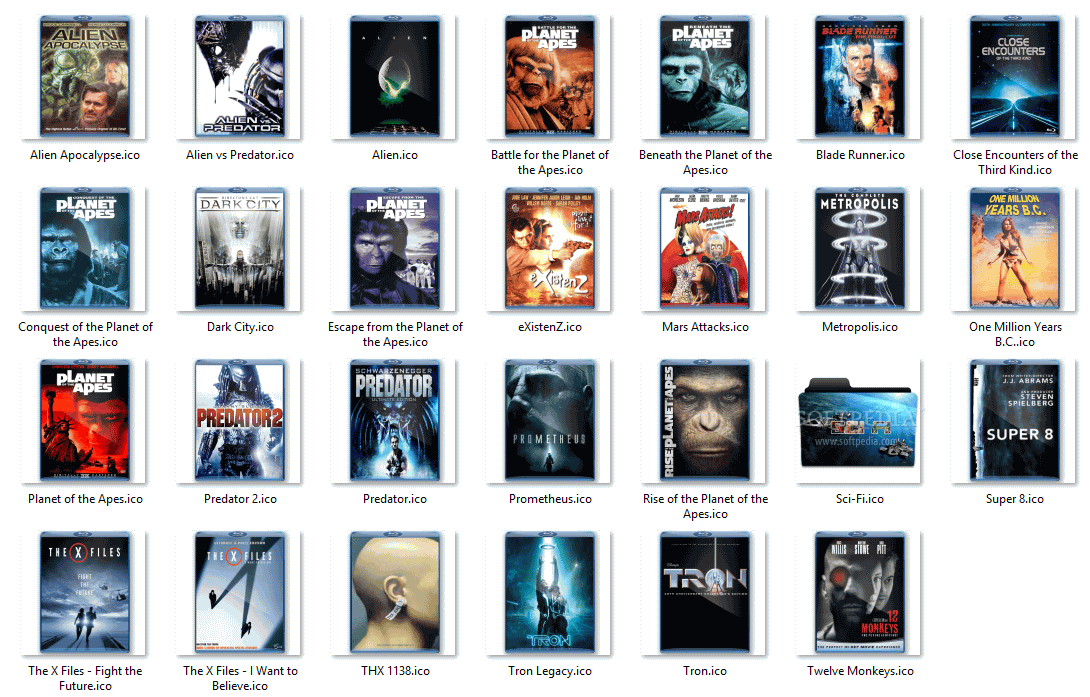This screenshot has height=697, width=1090.
Task: Click the Metropolis.ico filename
Action: pyautogui.click(x=860, y=327)
